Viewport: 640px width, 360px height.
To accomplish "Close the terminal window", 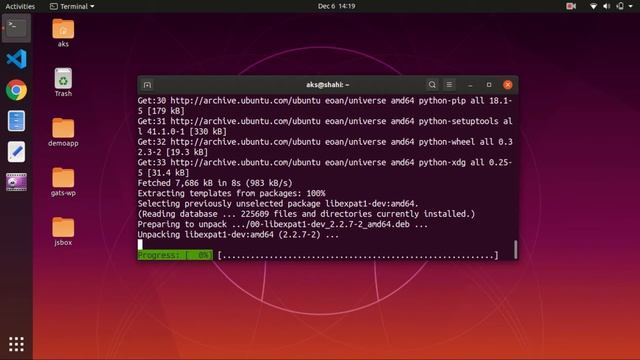I will (508, 85).
